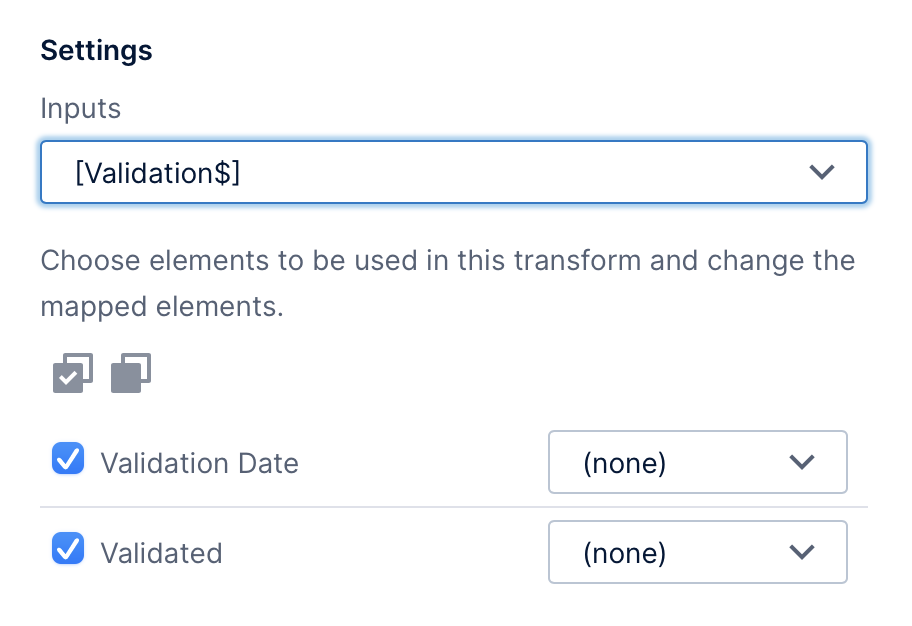Click the deselect all elements icon
The height and width of the screenshot is (626, 912).
tap(131, 373)
